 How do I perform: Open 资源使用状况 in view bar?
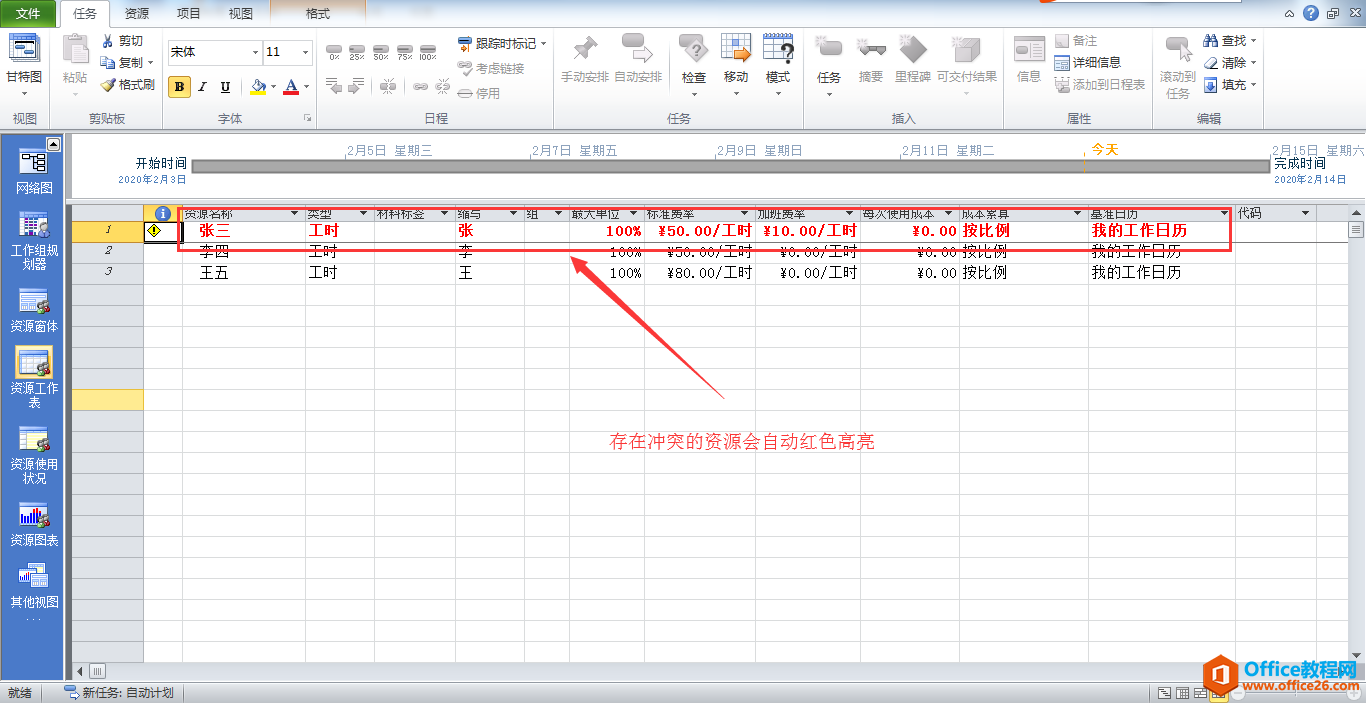coord(34,455)
